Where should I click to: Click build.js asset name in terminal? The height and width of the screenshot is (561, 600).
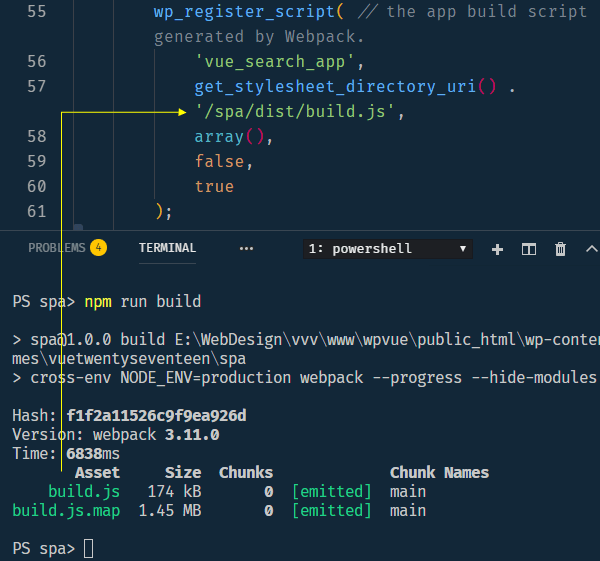pos(84,491)
